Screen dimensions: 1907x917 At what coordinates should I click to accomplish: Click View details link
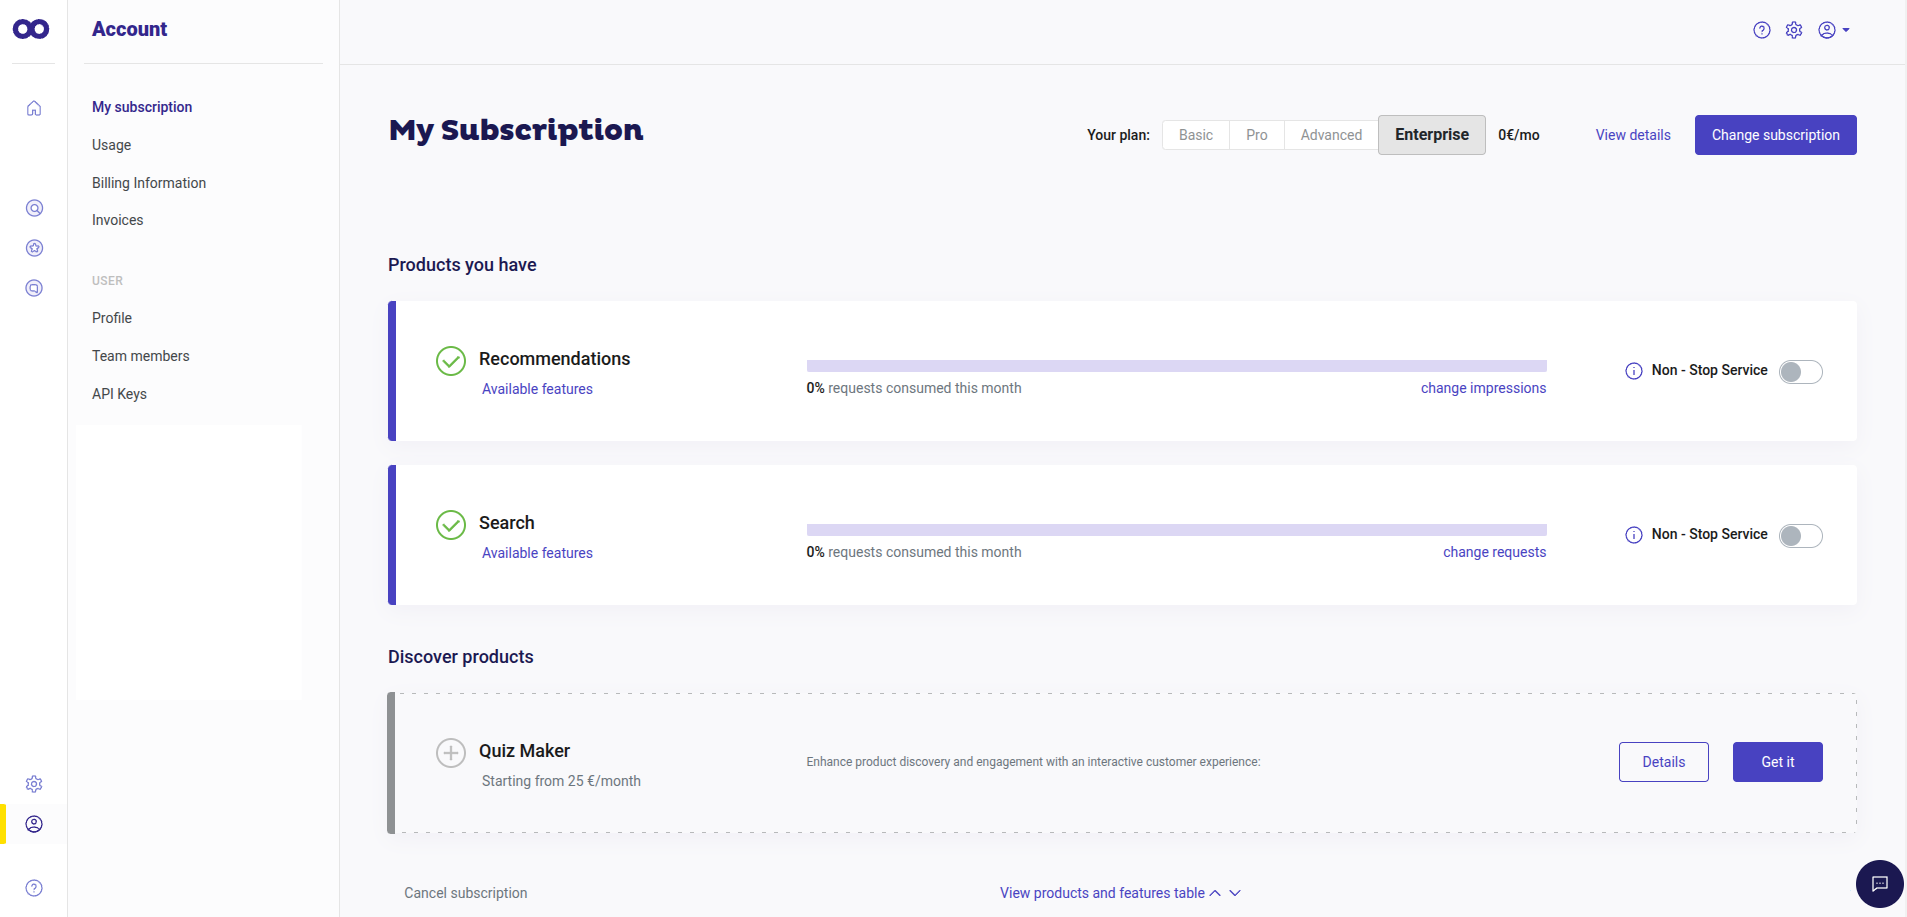click(x=1633, y=135)
